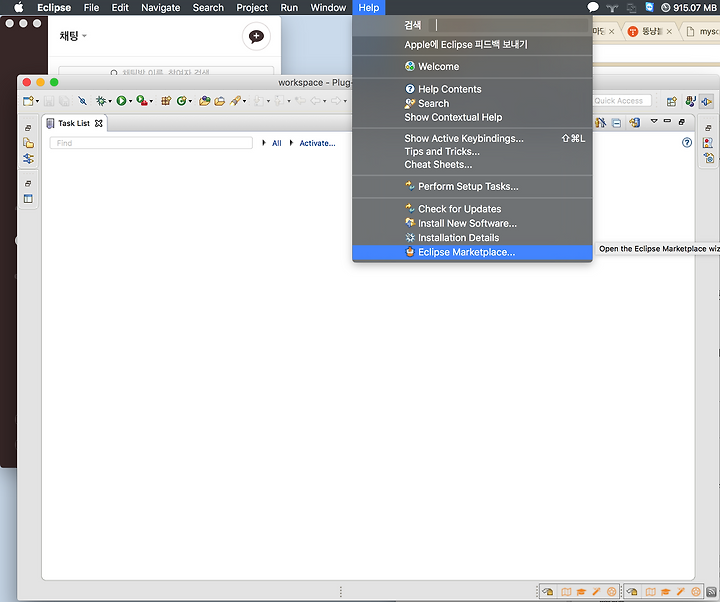
Task: Open the blue arrows icon in left trim
Action: (x=28, y=158)
